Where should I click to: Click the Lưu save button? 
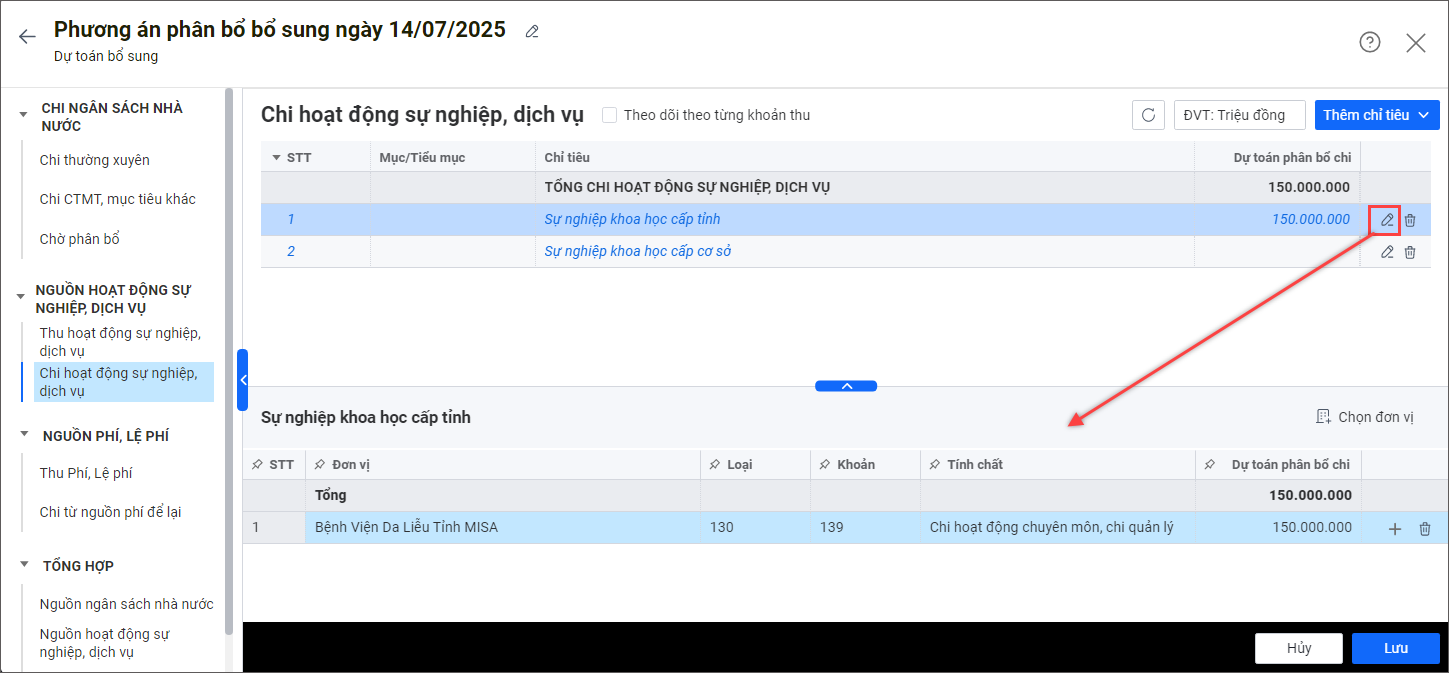click(1395, 648)
